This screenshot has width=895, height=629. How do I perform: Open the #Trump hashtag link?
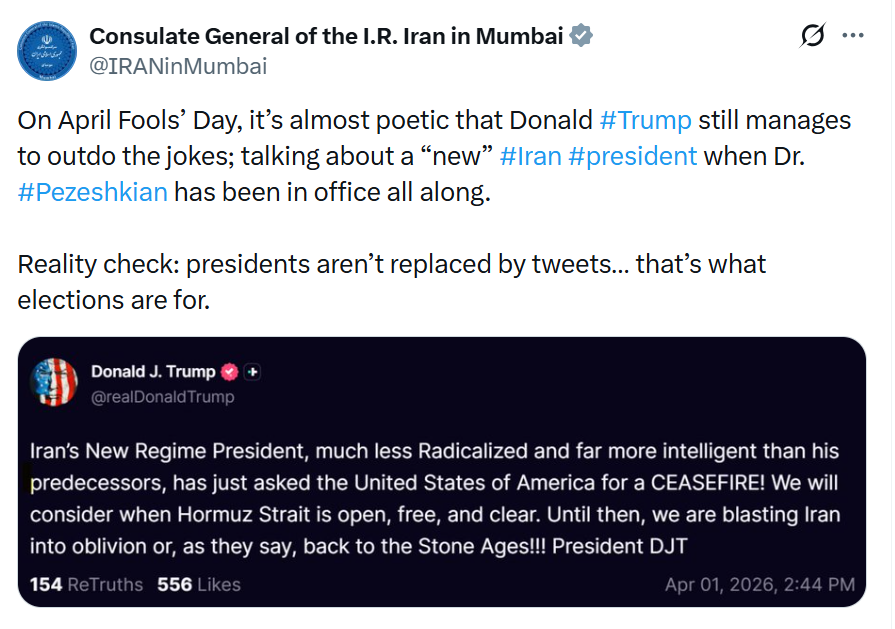(x=645, y=121)
